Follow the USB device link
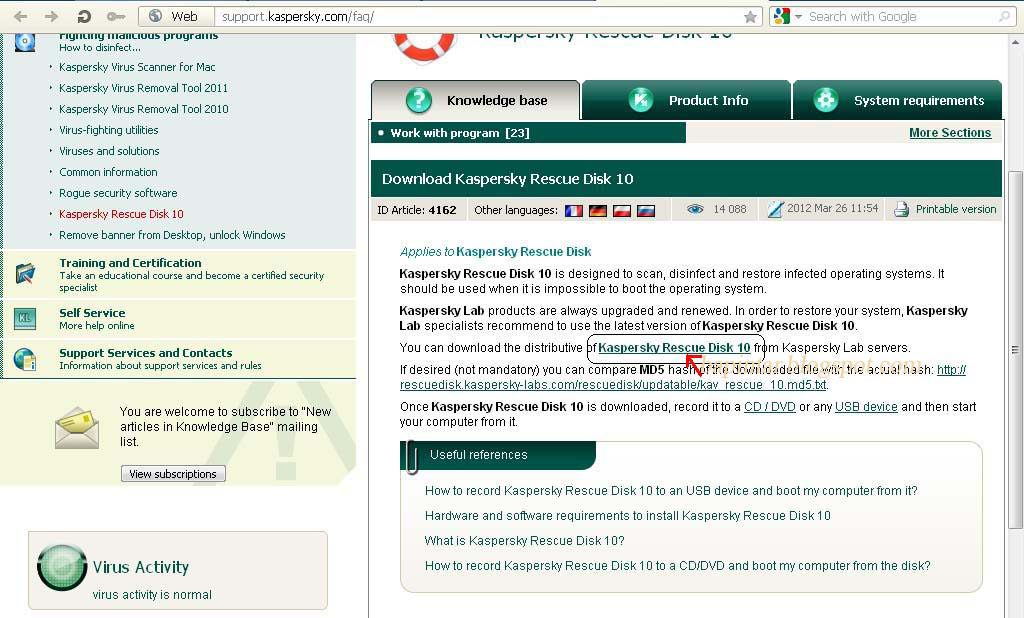This screenshot has width=1024, height=618. click(866, 406)
